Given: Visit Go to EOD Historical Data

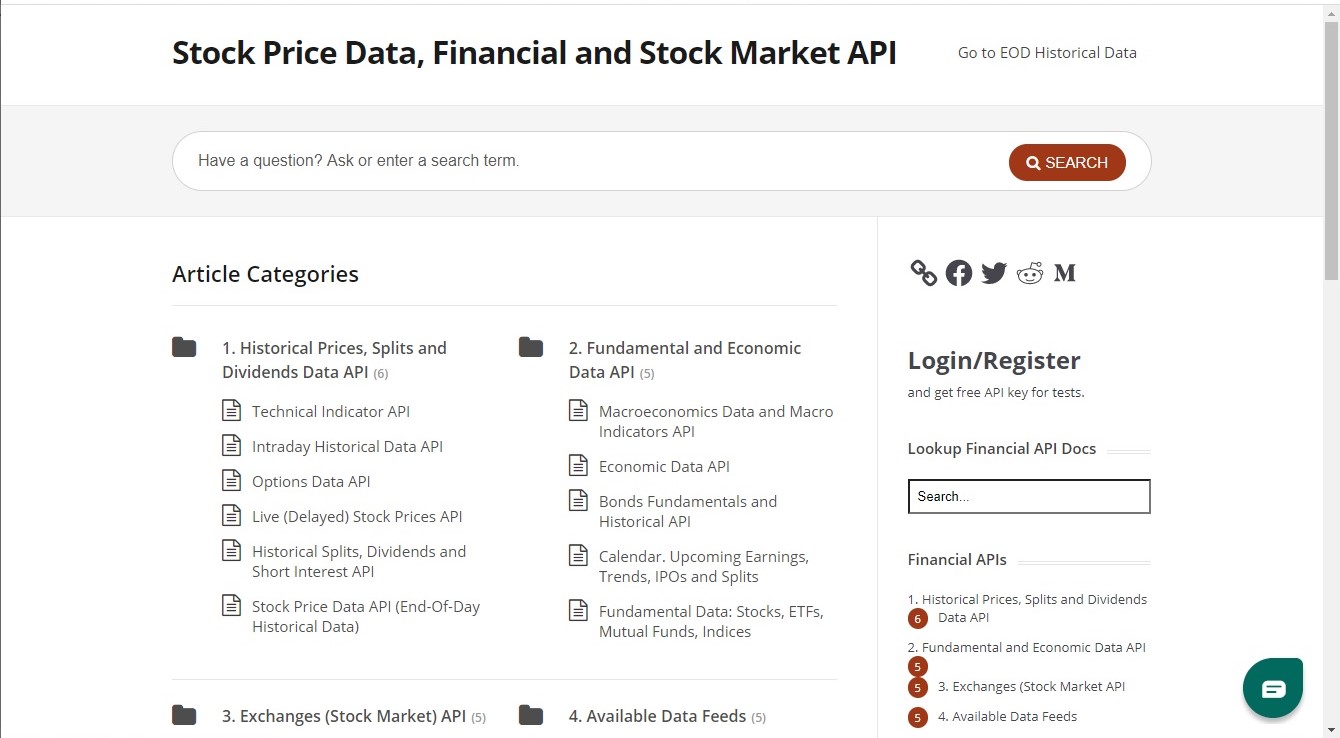Looking at the screenshot, I should pyautogui.click(x=1046, y=52).
